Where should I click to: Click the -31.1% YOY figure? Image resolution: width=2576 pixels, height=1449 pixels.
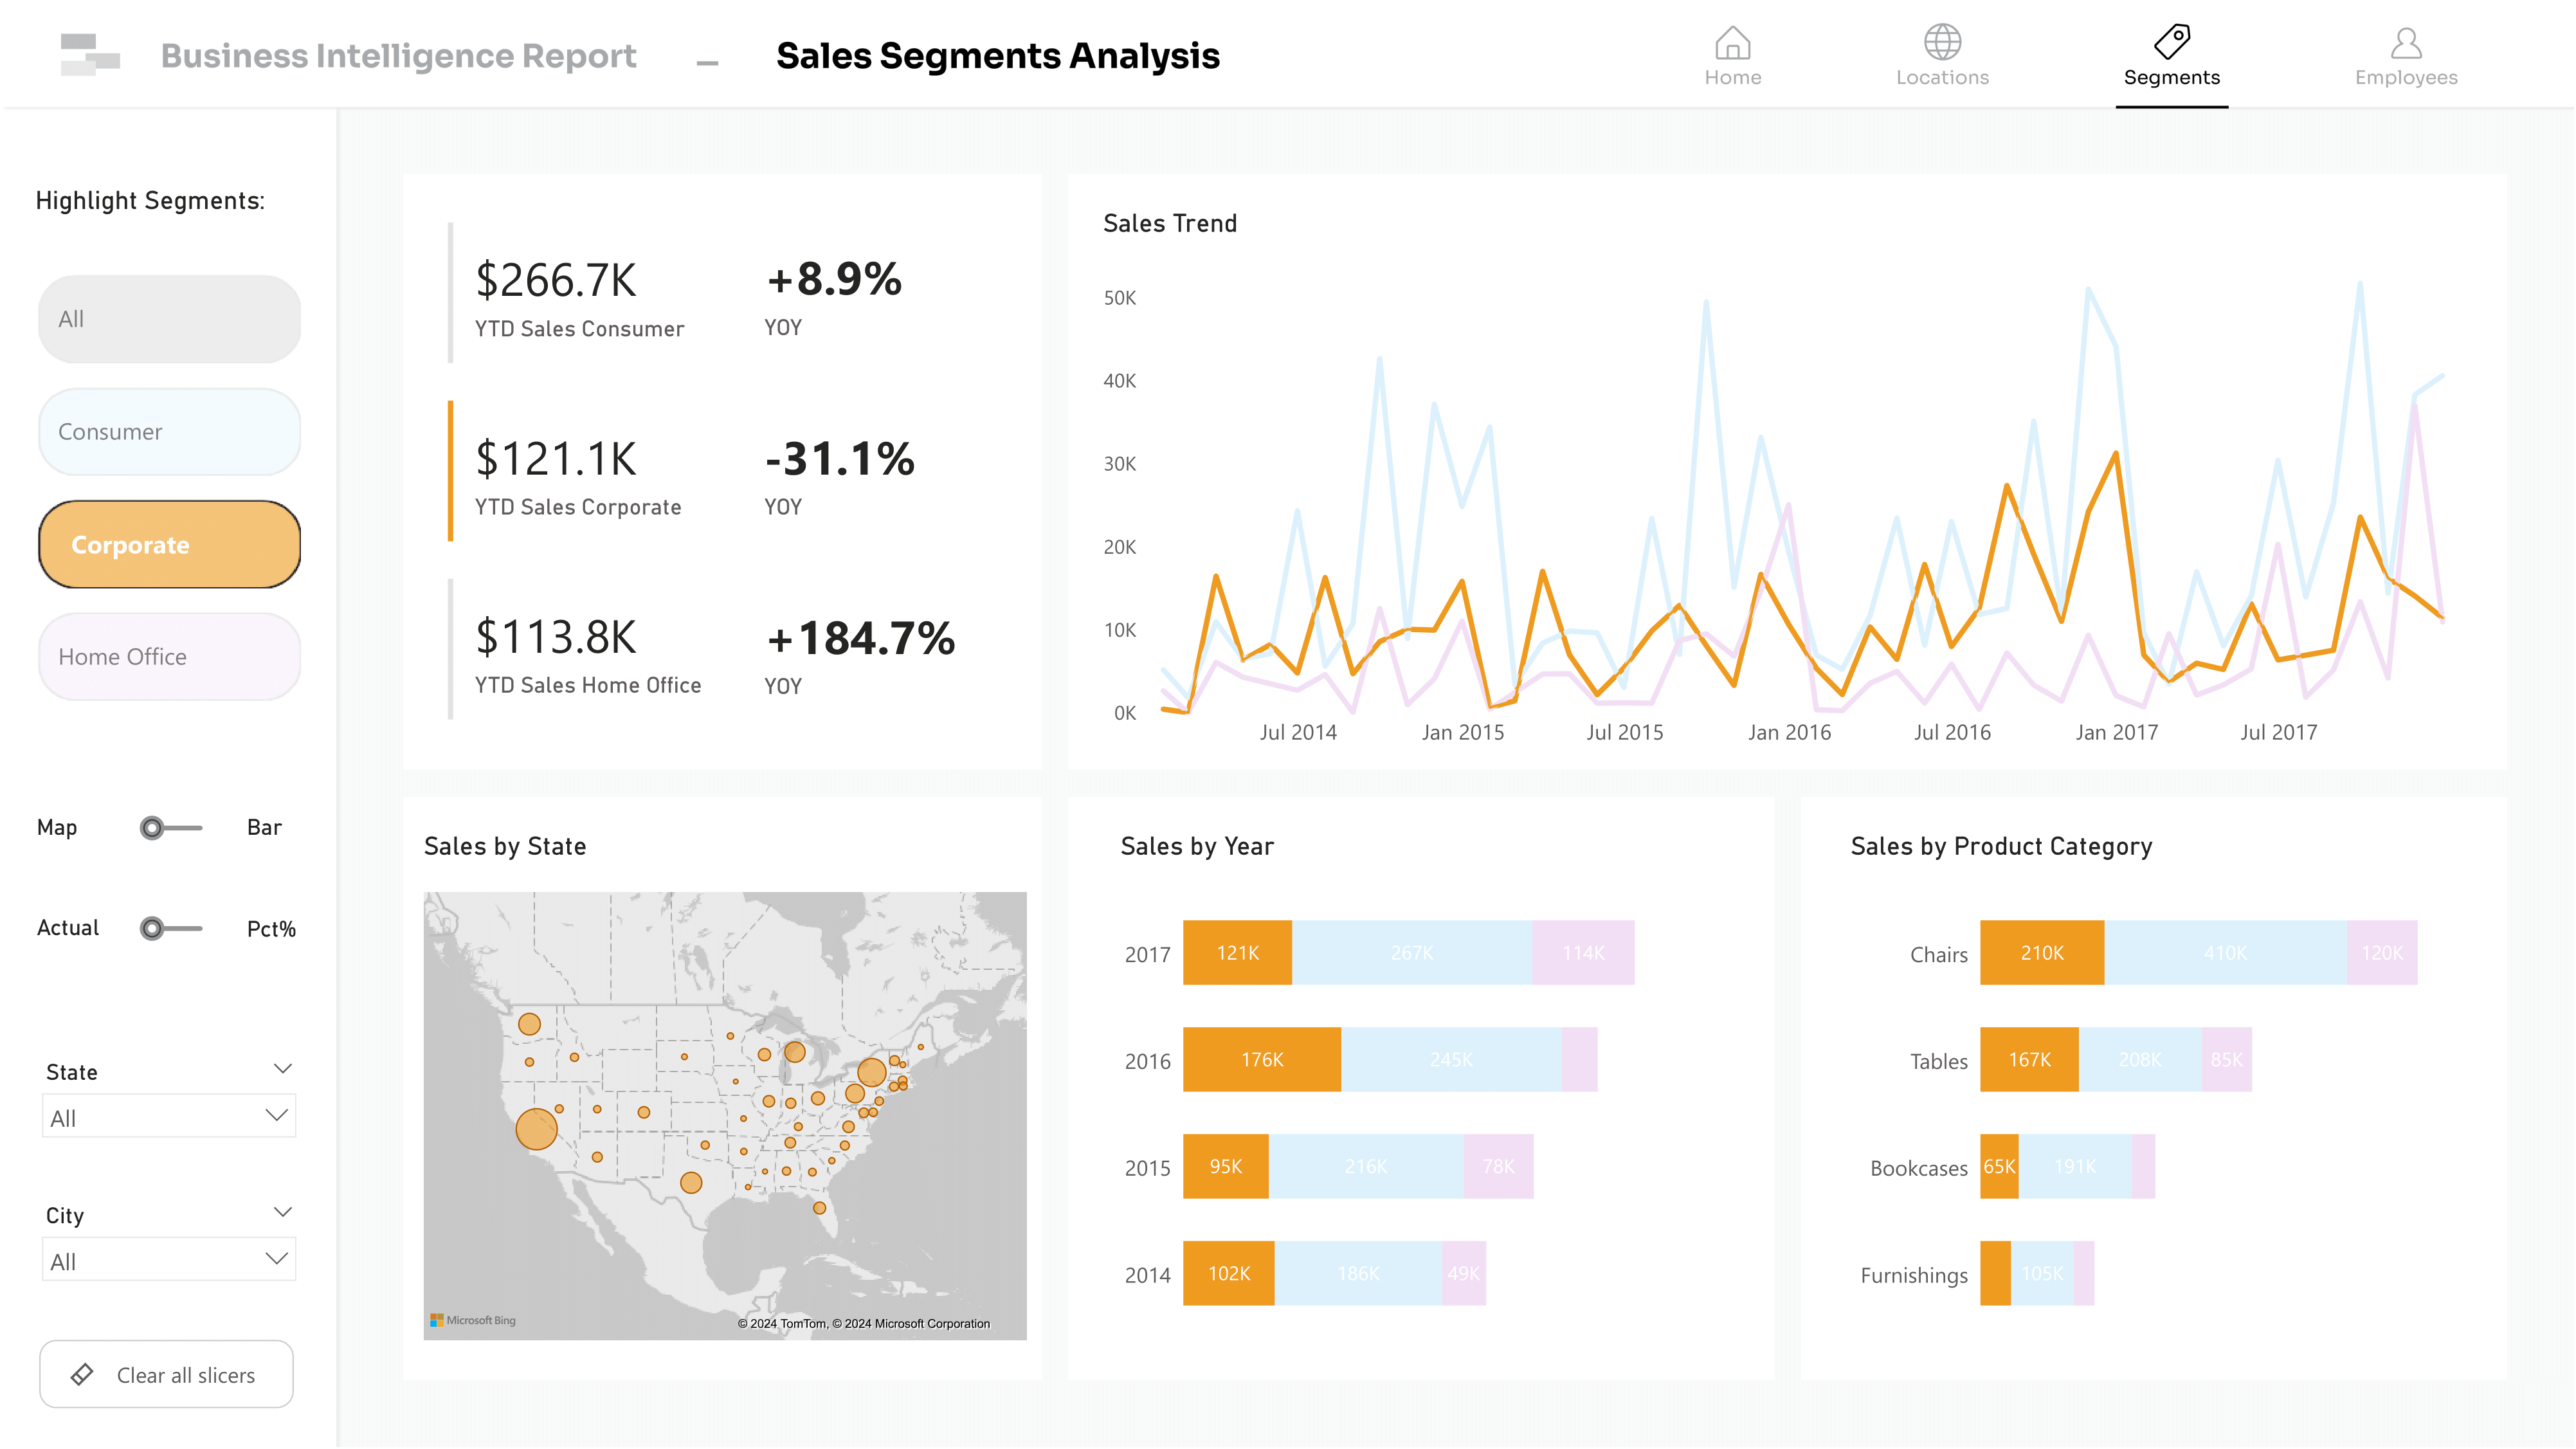point(840,459)
